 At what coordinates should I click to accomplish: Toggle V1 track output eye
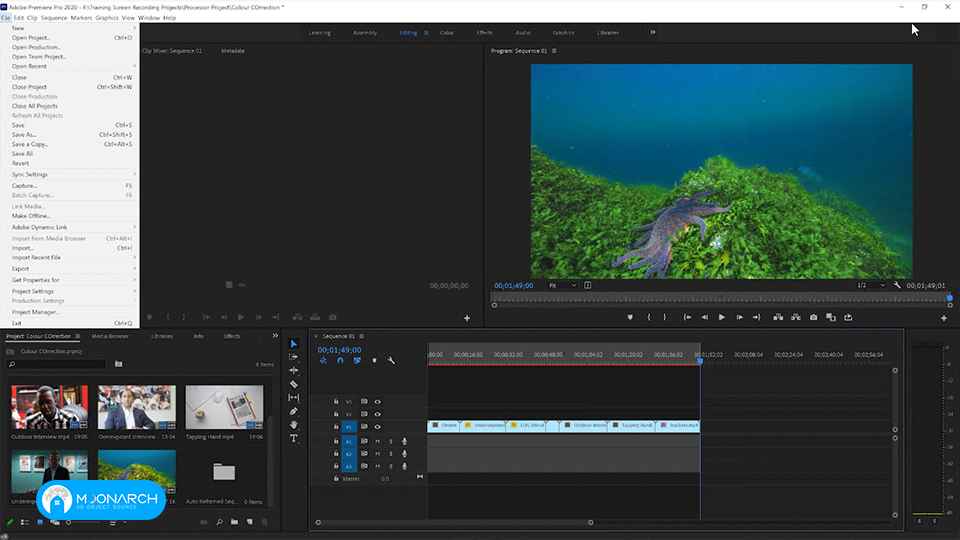(x=378, y=427)
